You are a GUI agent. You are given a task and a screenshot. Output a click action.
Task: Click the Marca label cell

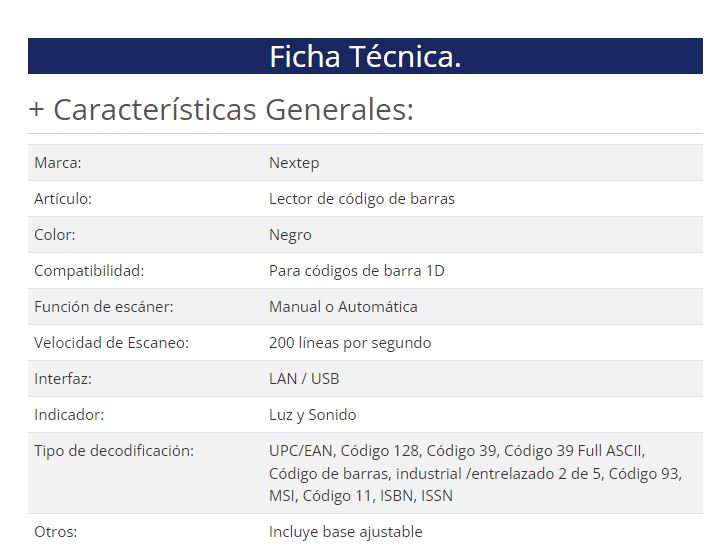(58, 162)
